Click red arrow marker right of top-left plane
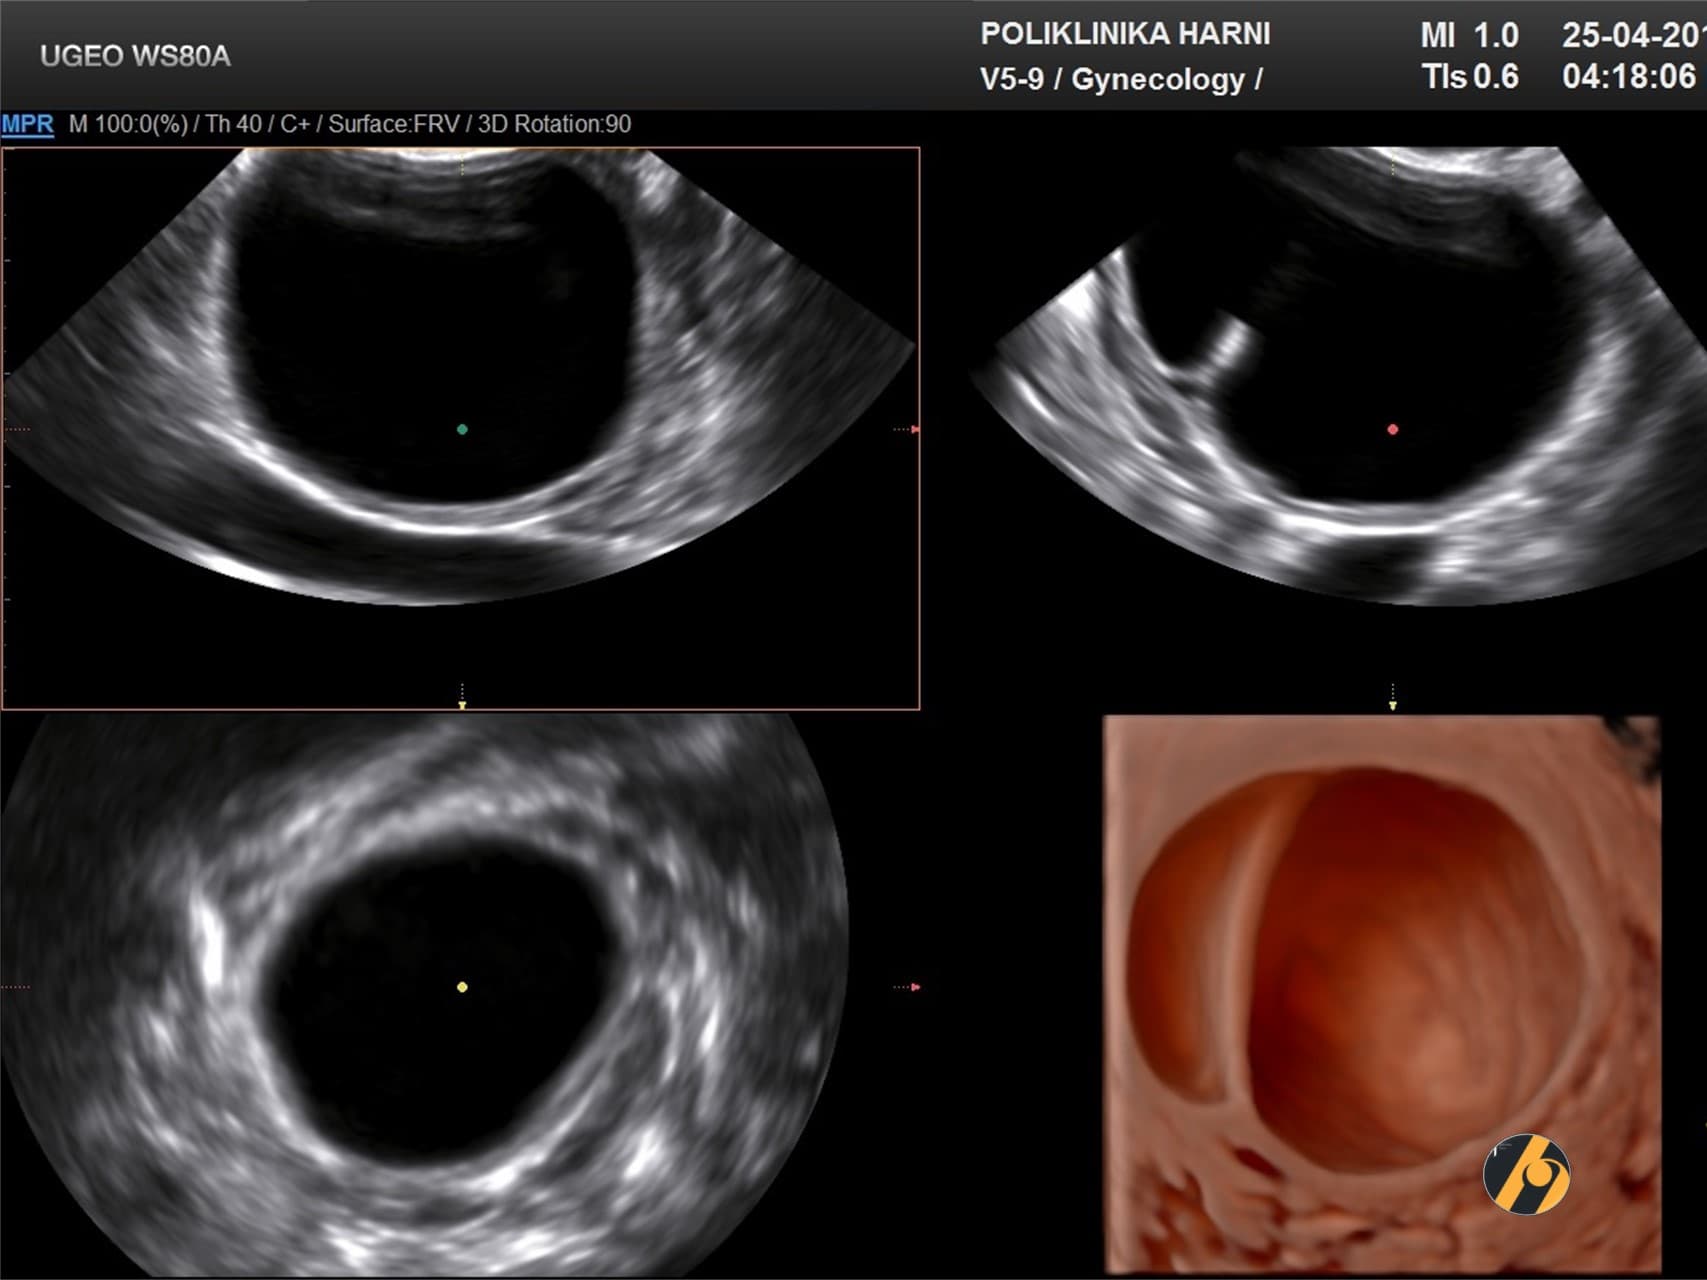Image resolution: width=1707 pixels, height=1280 pixels. [914, 429]
